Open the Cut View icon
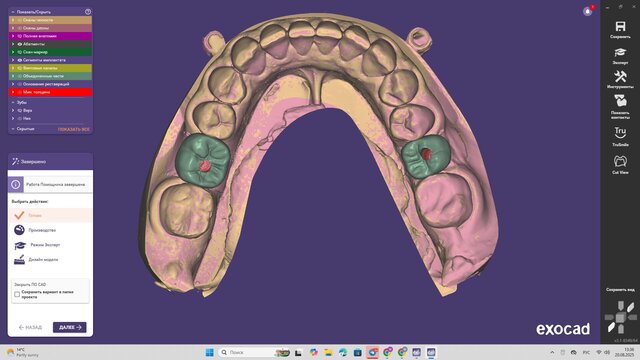 tap(620, 161)
